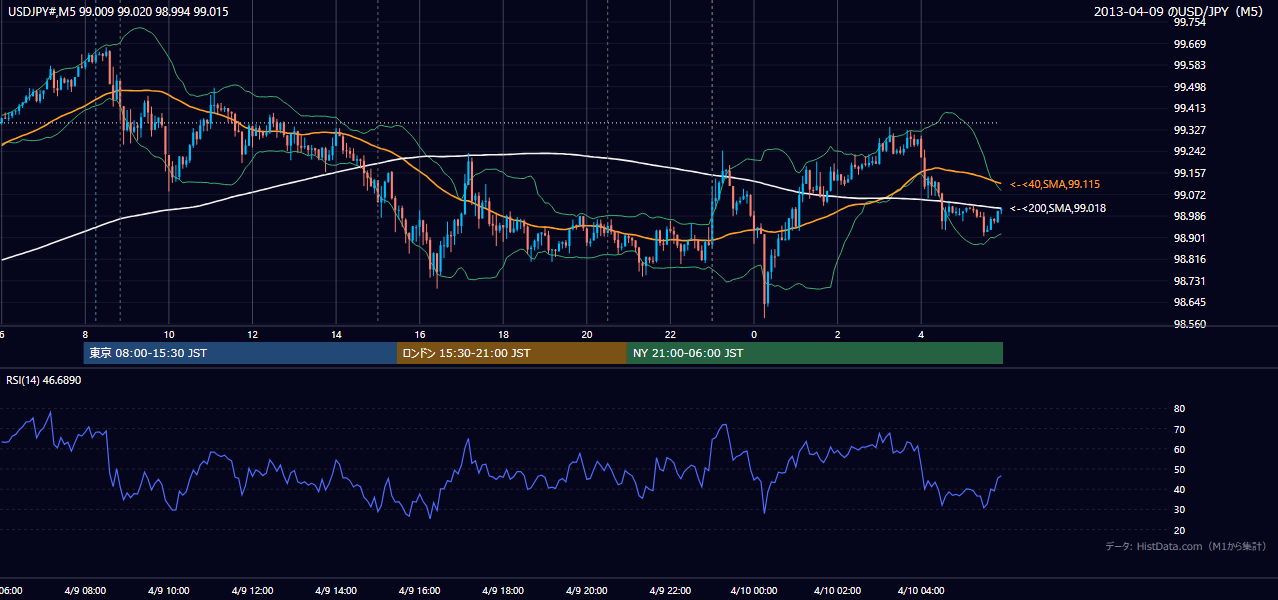Viewport: 1278px width, 600px height.
Task: Click the 4/9 20:00 date label
Action: click(587, 591)
